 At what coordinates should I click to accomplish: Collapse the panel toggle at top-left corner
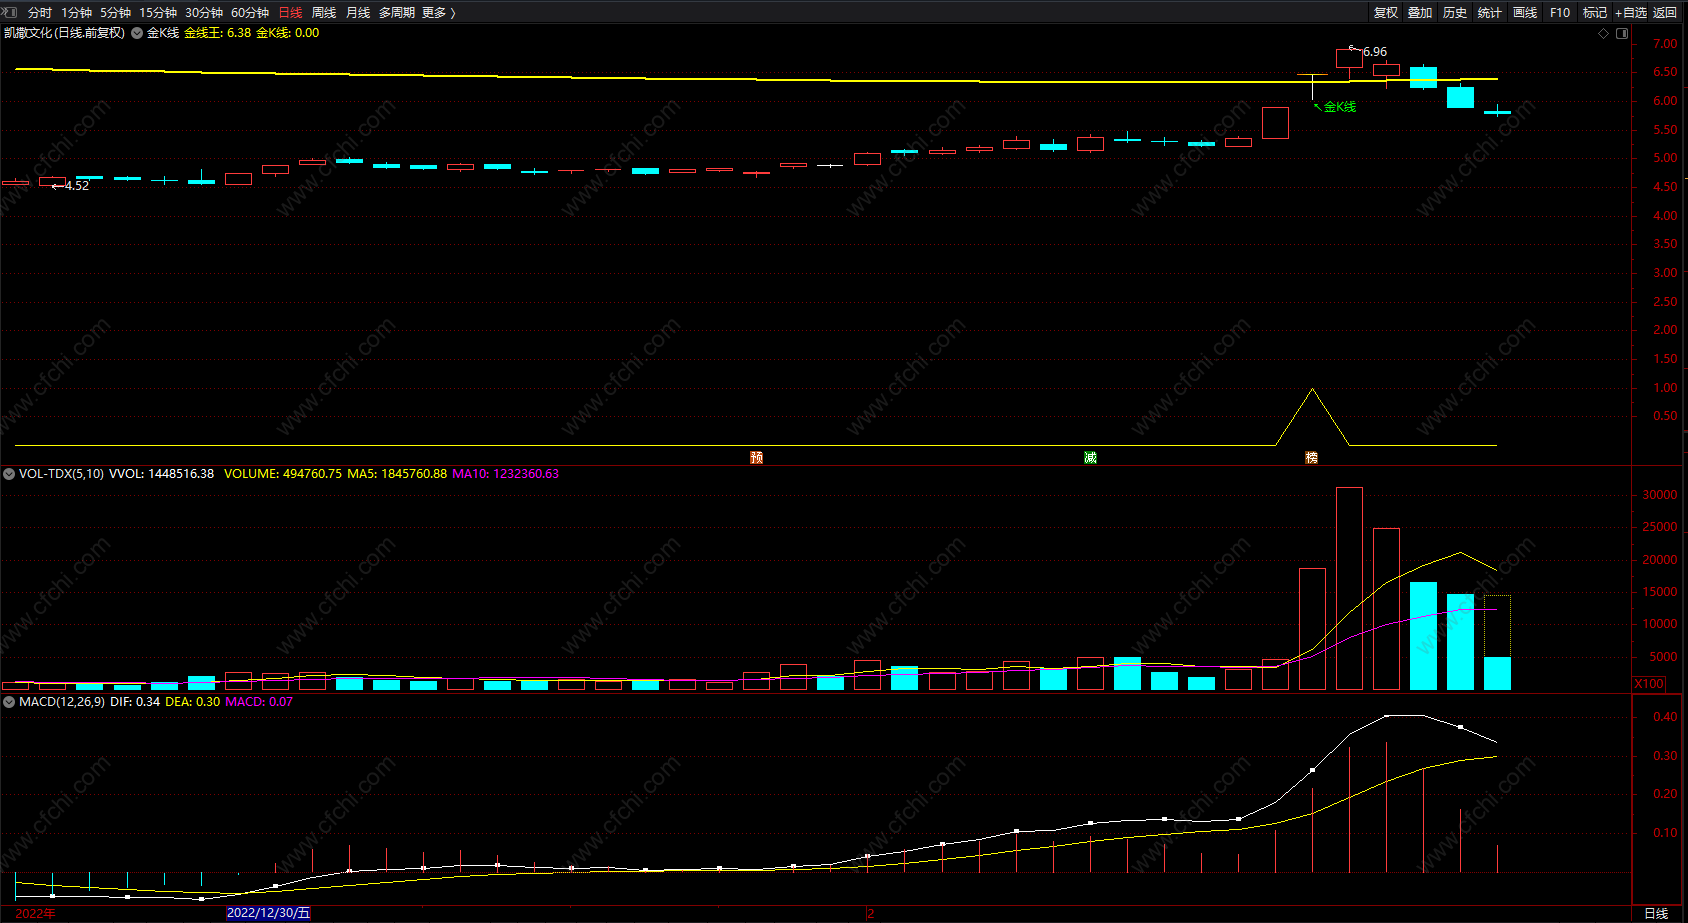coord(9,12)
